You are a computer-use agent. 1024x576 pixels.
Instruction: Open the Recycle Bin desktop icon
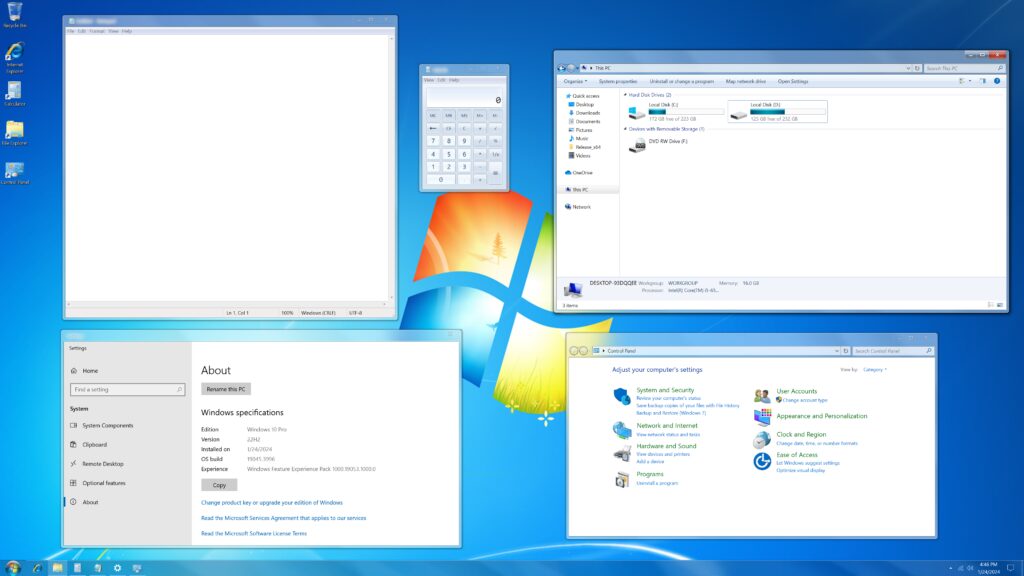click(x=14, y=14)
